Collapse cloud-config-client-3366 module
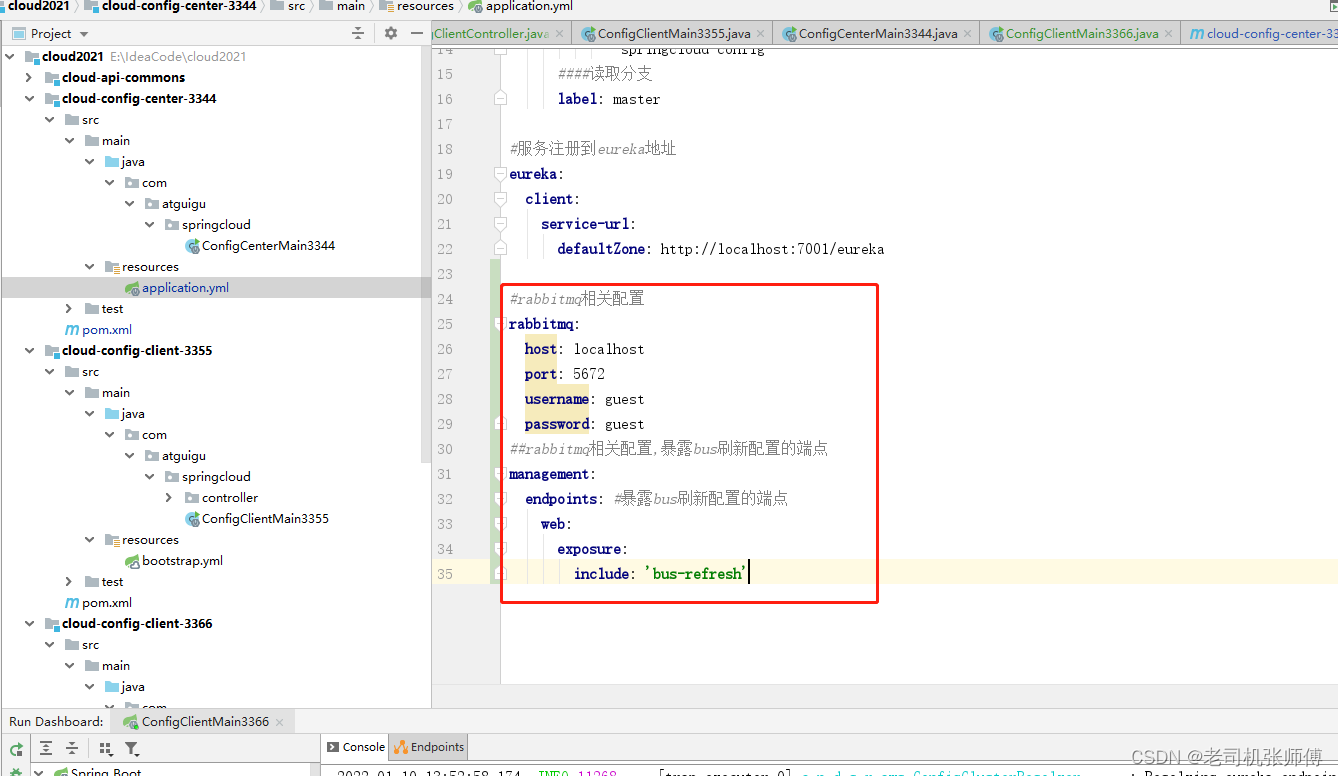Viewport: 1338px width, 776px height. pyautogui.click(x=29, y=623)
